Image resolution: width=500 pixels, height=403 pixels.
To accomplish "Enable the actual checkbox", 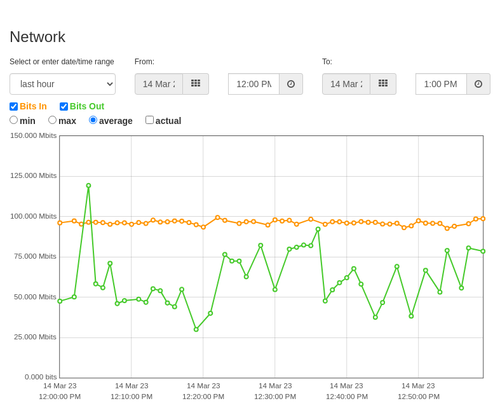I will tap(149, 120).
